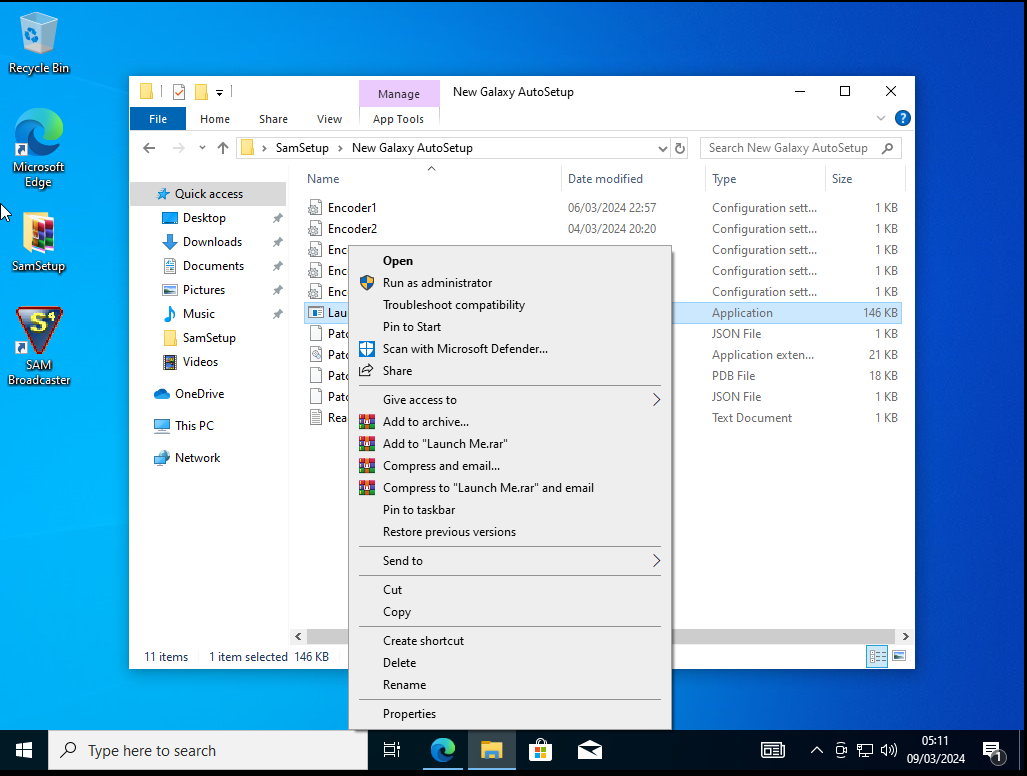Select Properties in the context menu
This screenshot has height=776, width=1027.
[409, 714]
